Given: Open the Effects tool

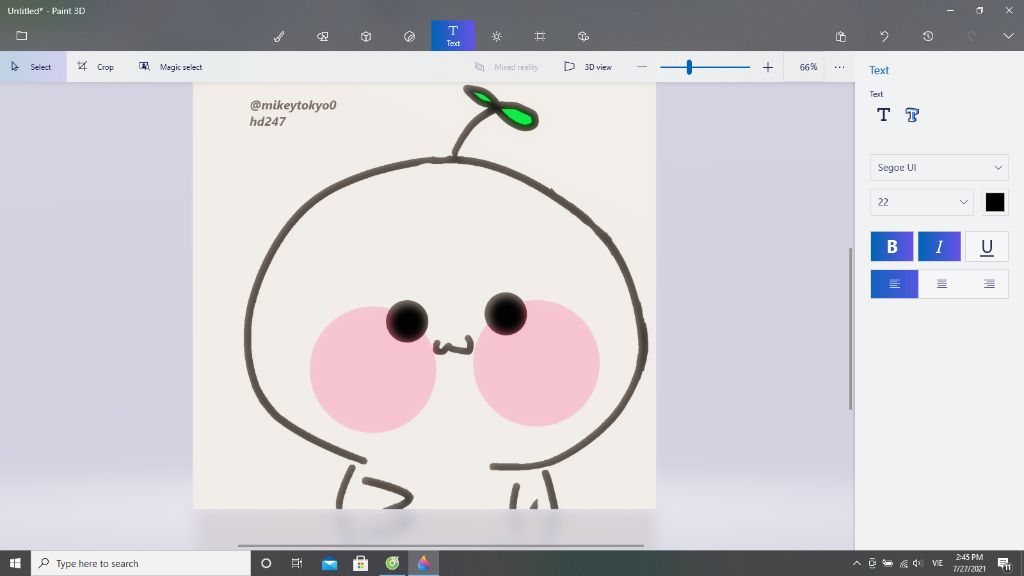Looking at the screenshot, I should tap(497, 36).
